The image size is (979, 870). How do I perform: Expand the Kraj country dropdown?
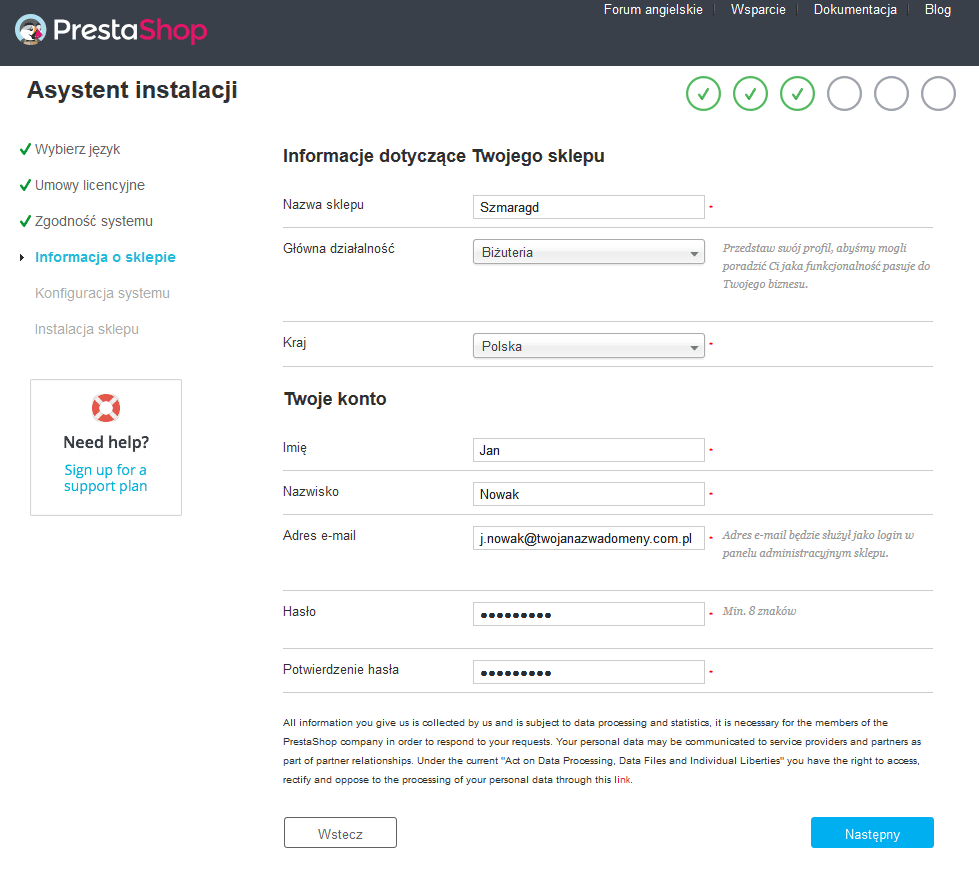click(588, 347)
